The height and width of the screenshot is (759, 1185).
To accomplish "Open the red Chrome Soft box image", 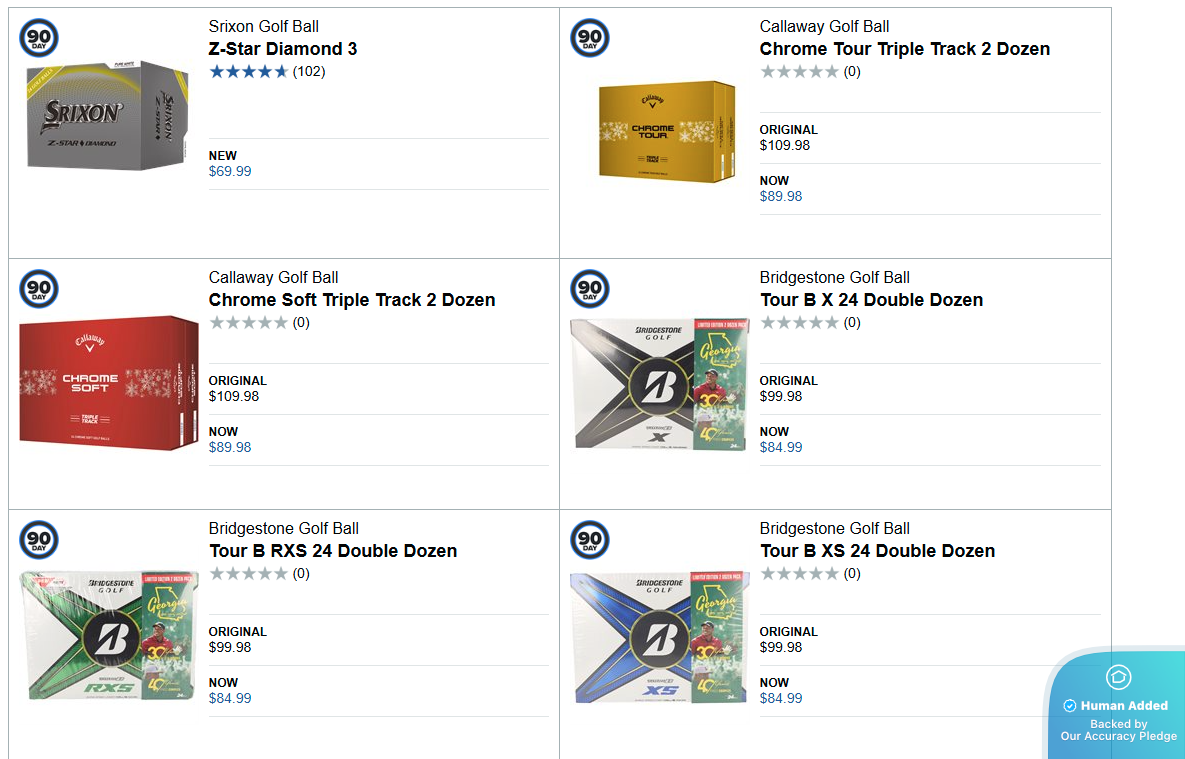I will [109, 382].
